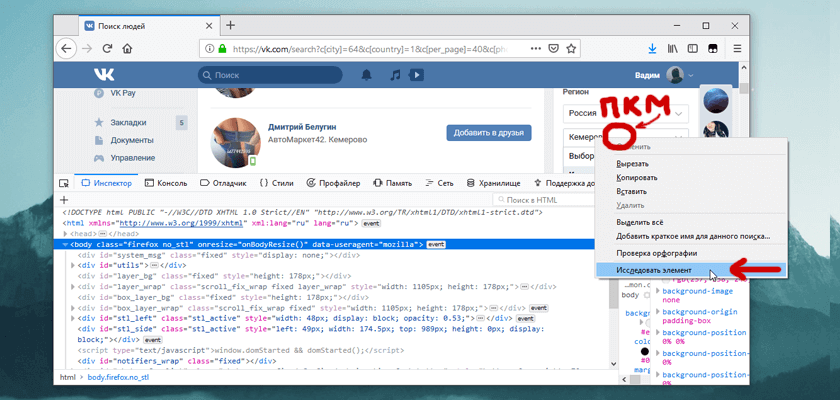Switch to the Инспектор devtools tab
Viewport: 840px width, 400px height.
pos(106,183)
